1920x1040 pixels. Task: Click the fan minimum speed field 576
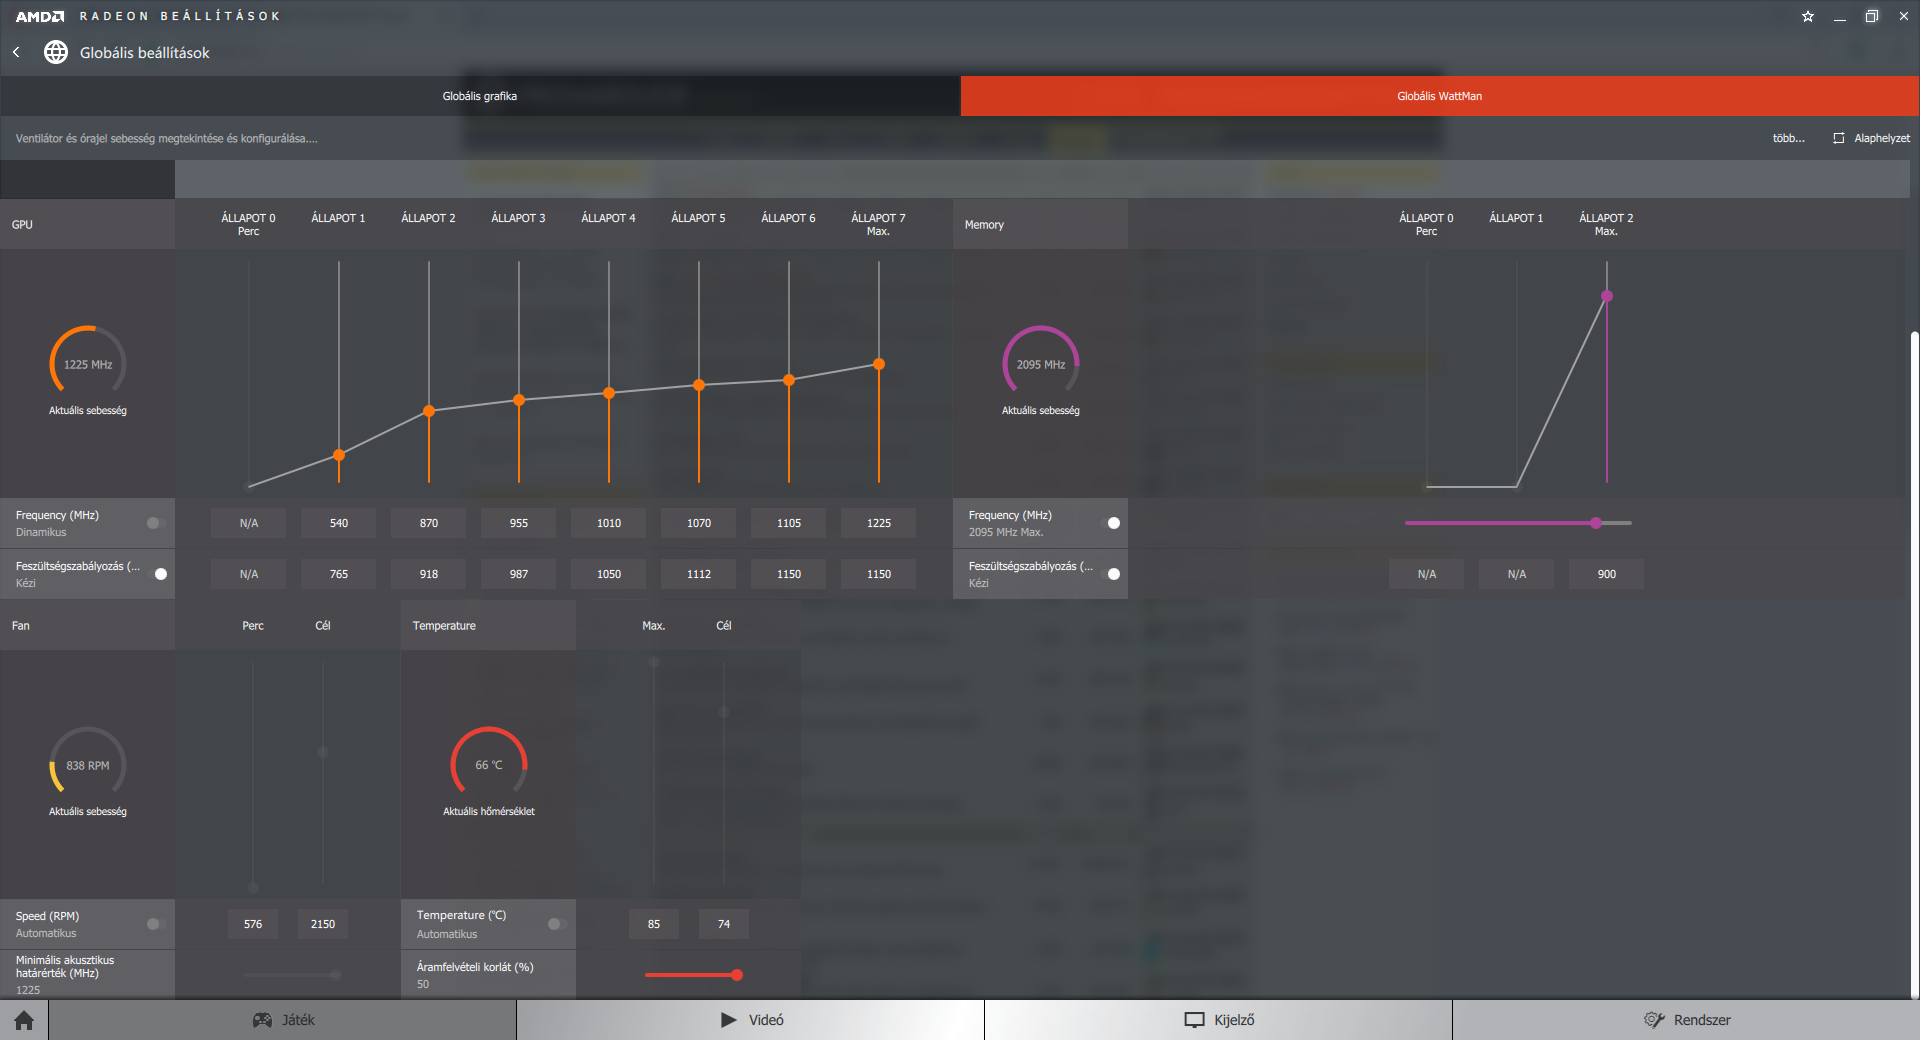point(253,924)
